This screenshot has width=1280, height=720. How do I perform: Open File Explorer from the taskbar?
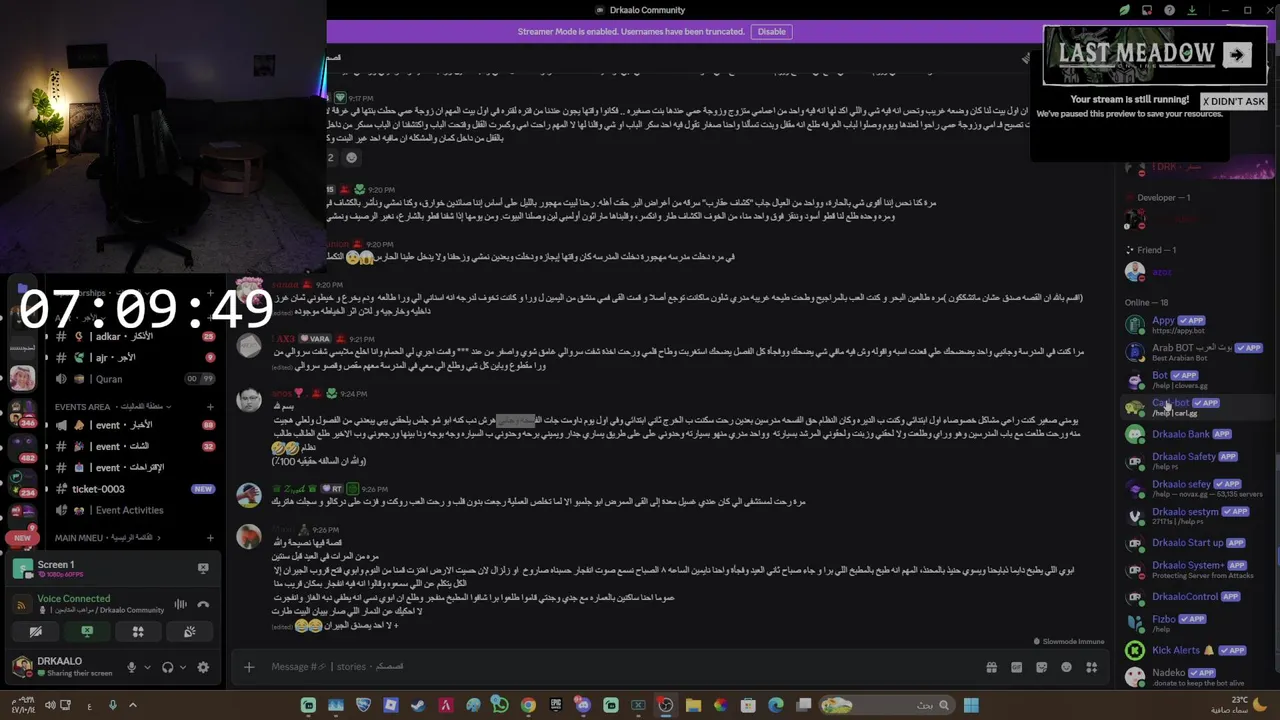pyautogui.click(x=693, y=706)
